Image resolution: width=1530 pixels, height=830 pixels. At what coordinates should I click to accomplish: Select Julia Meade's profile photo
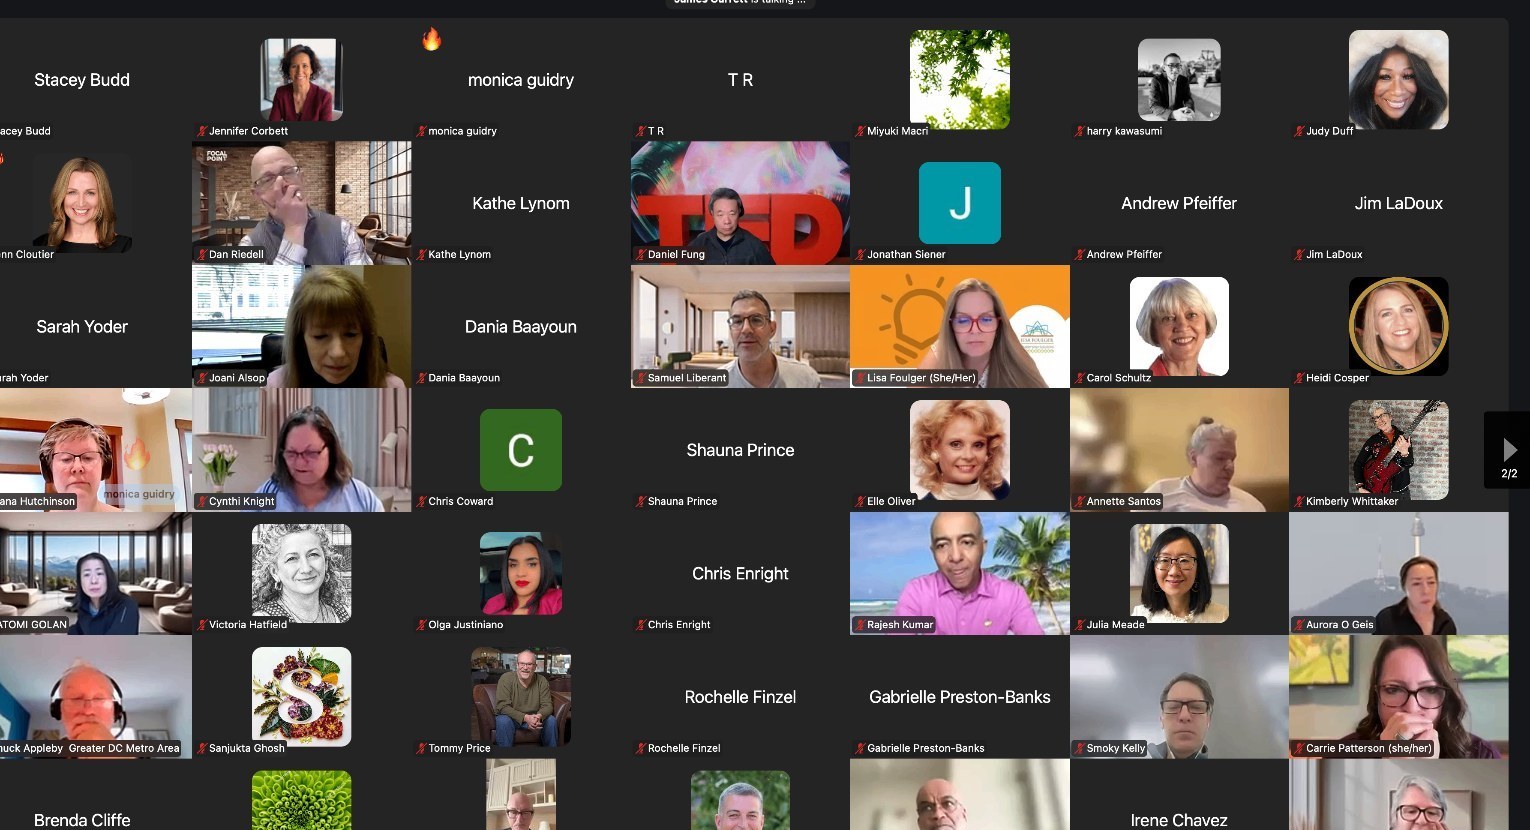point(1179,573)
